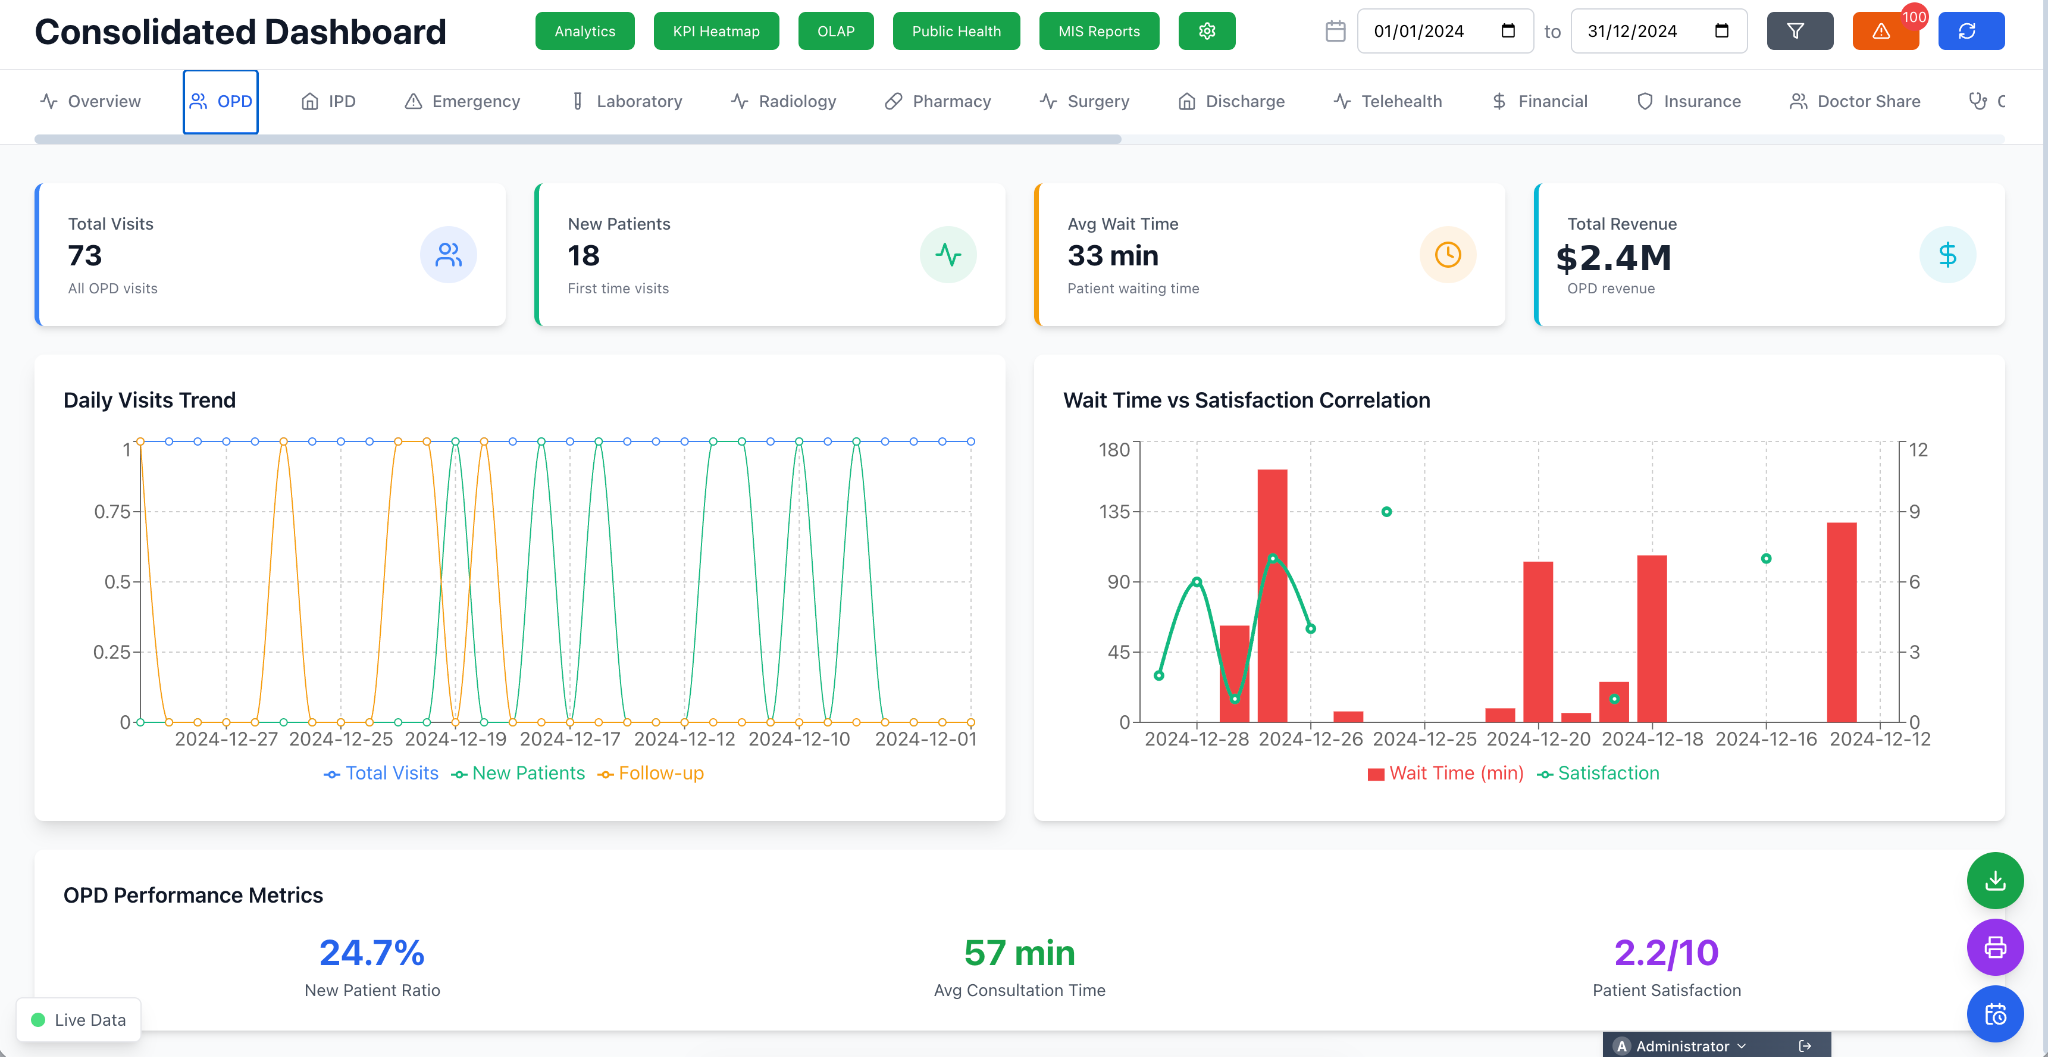Click the horizontal tab scrollbar thumb
The height and width of the screenshot is (1057, 2048).
pyautogui.click(x=578, y=139)
